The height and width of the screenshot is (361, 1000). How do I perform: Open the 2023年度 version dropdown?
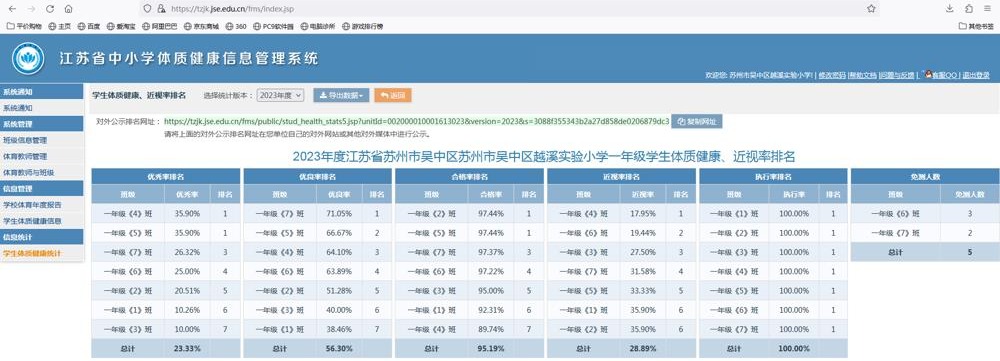click(x=281, y=95)
